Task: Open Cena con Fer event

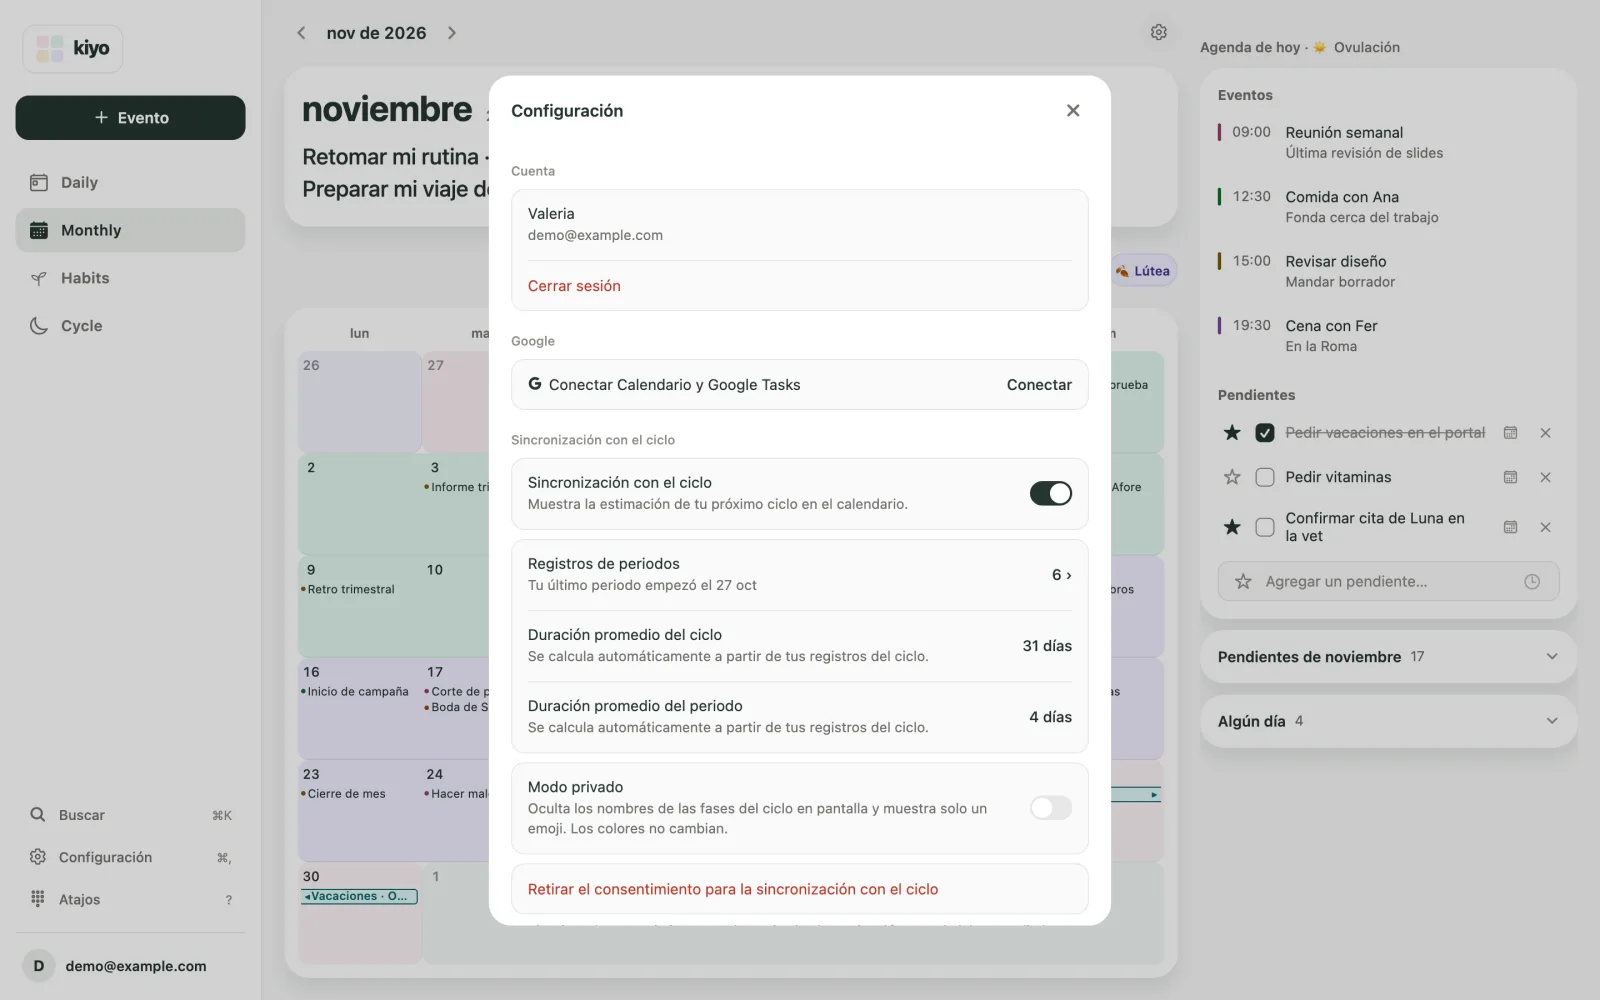Action: tap(1388, 336)
